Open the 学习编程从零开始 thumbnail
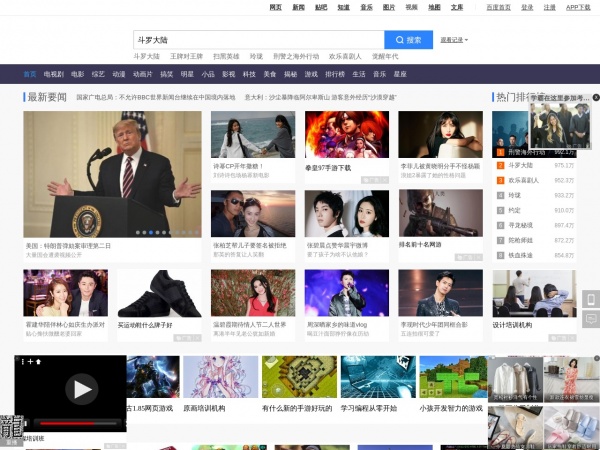The width and height of the screenshot is (600, 450). click(x=378, y=377)
